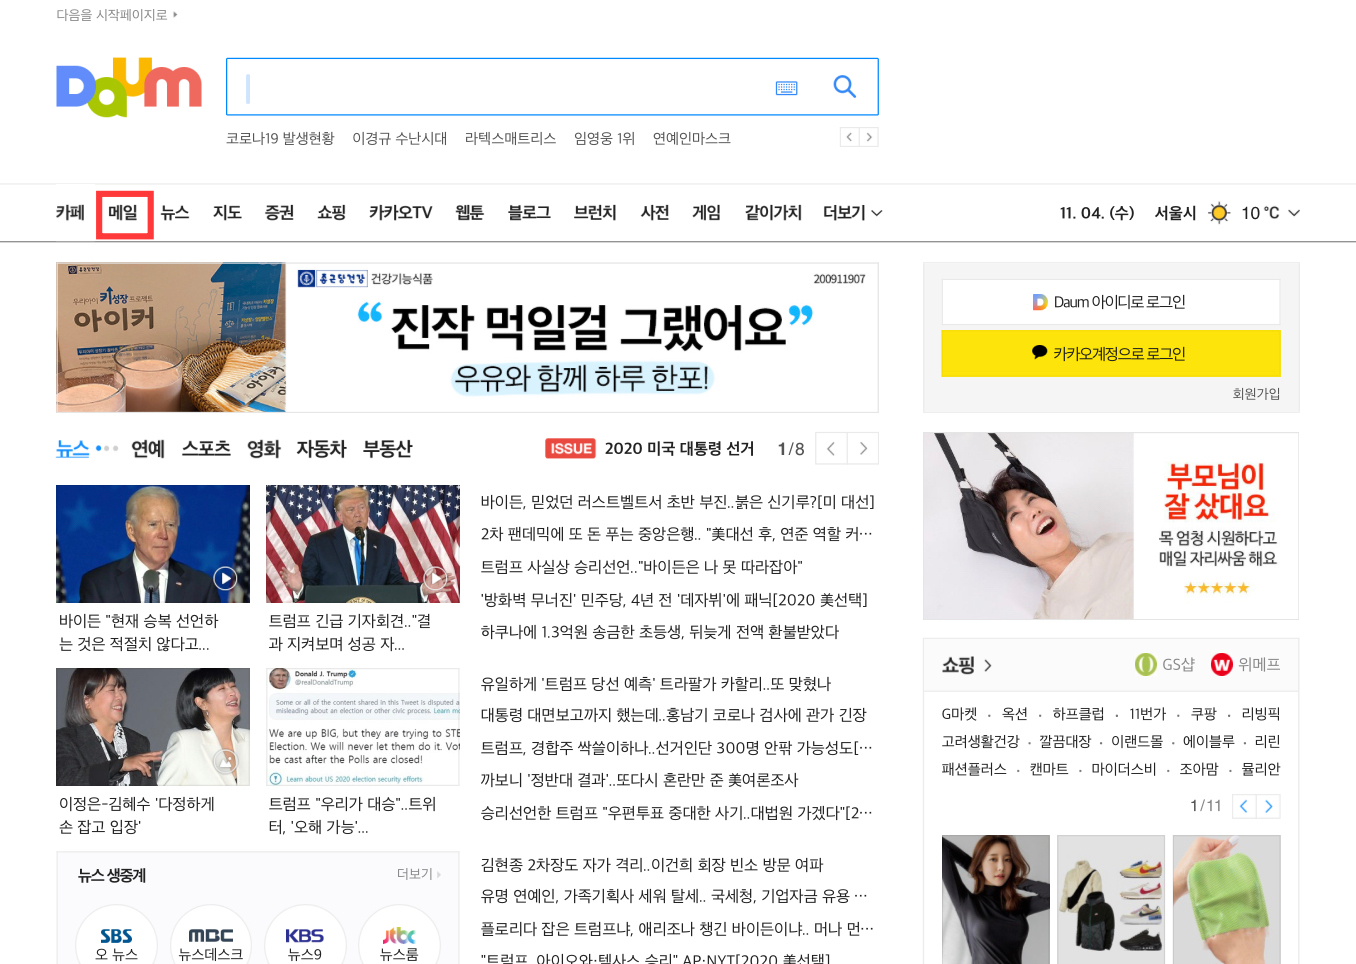Viewport: 1356px width, 964px height.
Task: Click the Daum logo
Action: point(129,88)
